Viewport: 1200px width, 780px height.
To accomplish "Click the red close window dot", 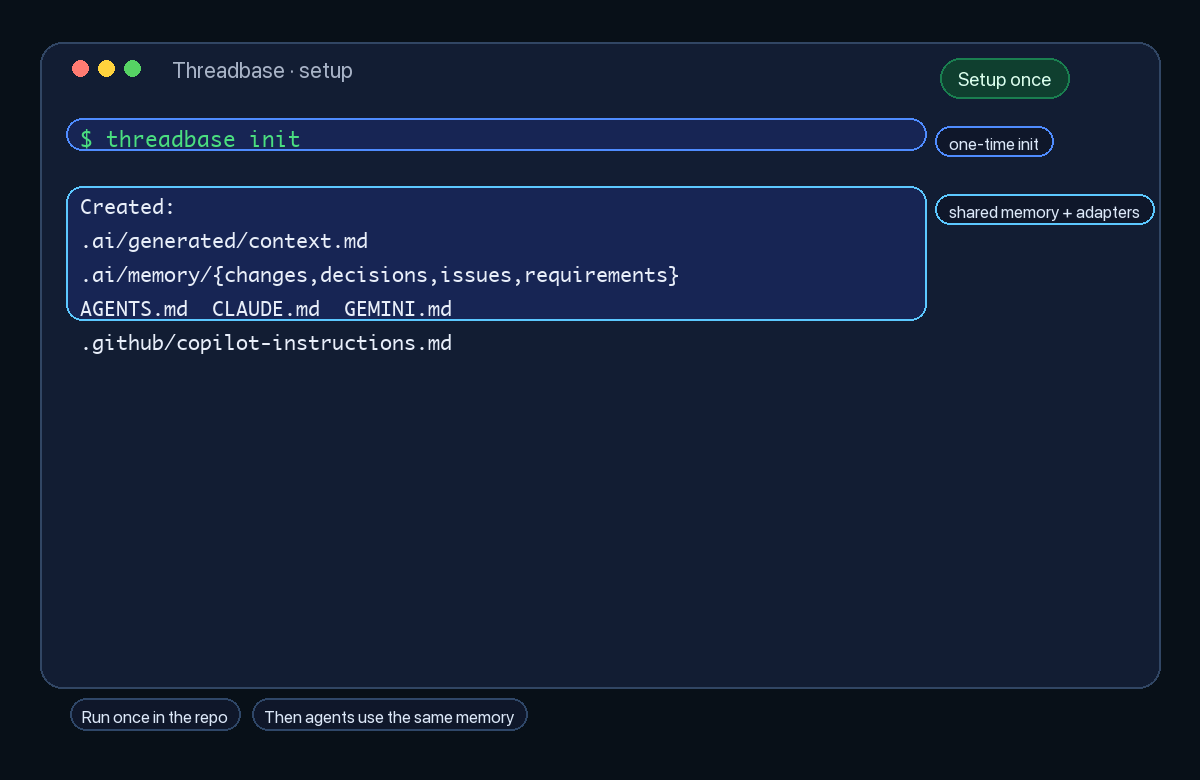I will (x=81, y=69).
